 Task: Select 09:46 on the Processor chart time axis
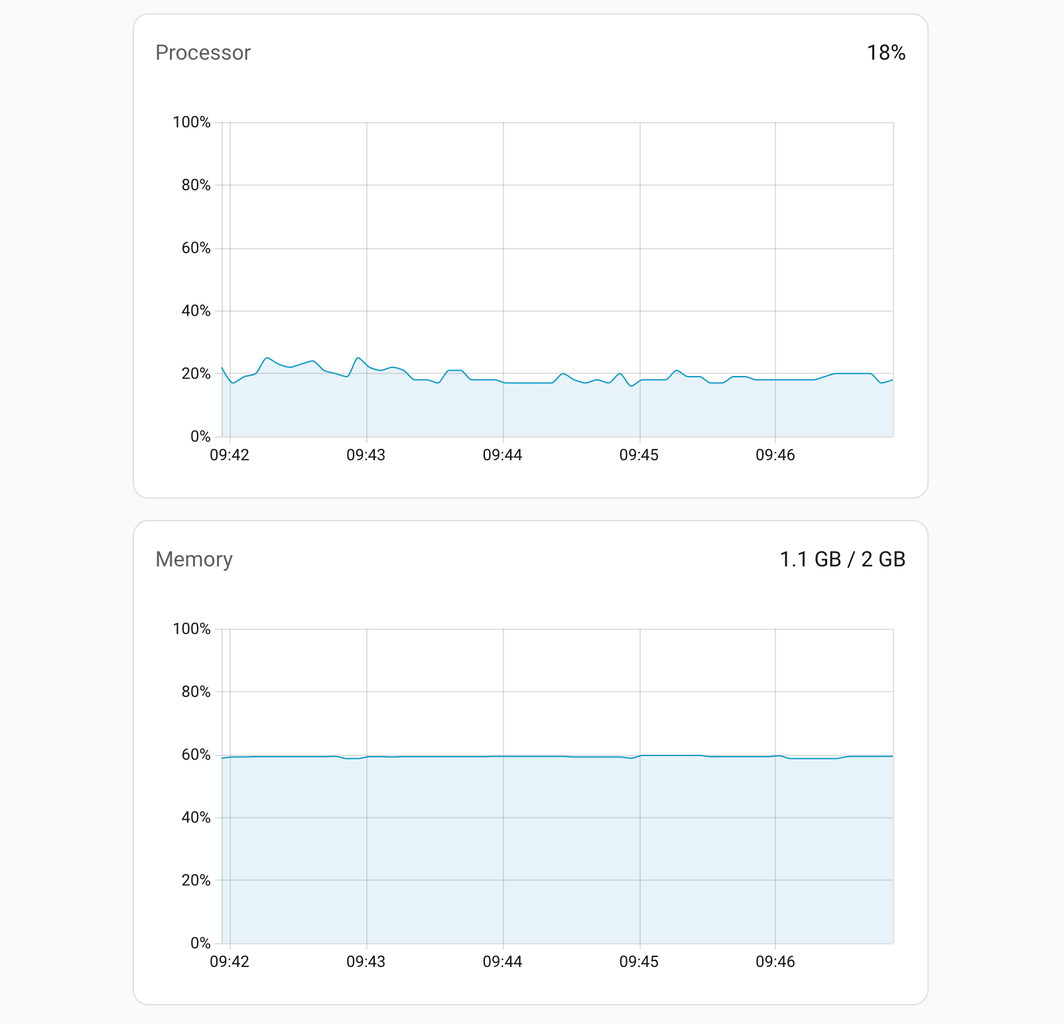[775, 455]
